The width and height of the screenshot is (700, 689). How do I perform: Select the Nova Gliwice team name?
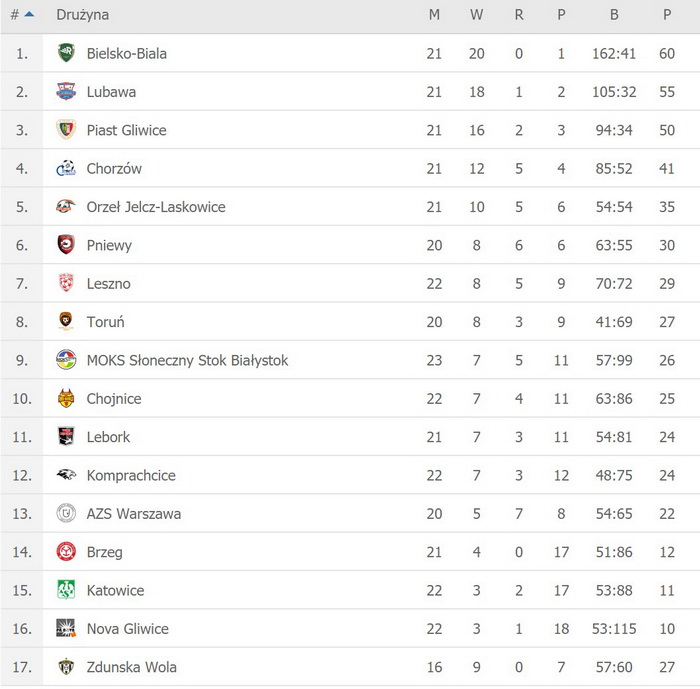pyautogui.click(x=128, y=629)
